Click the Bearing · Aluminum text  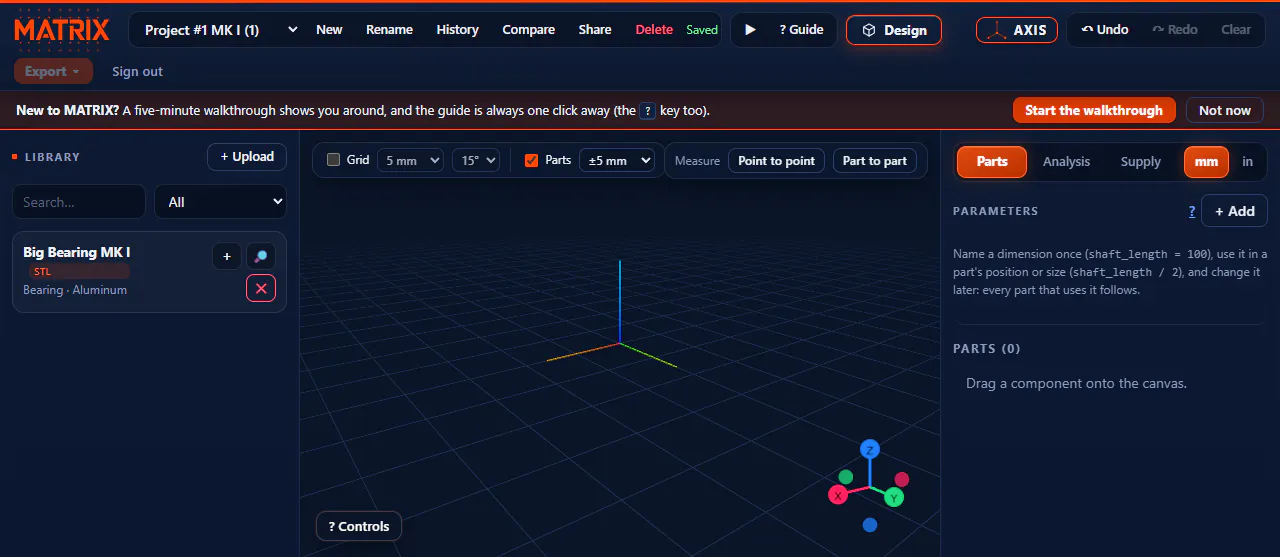tap(75, 290)
